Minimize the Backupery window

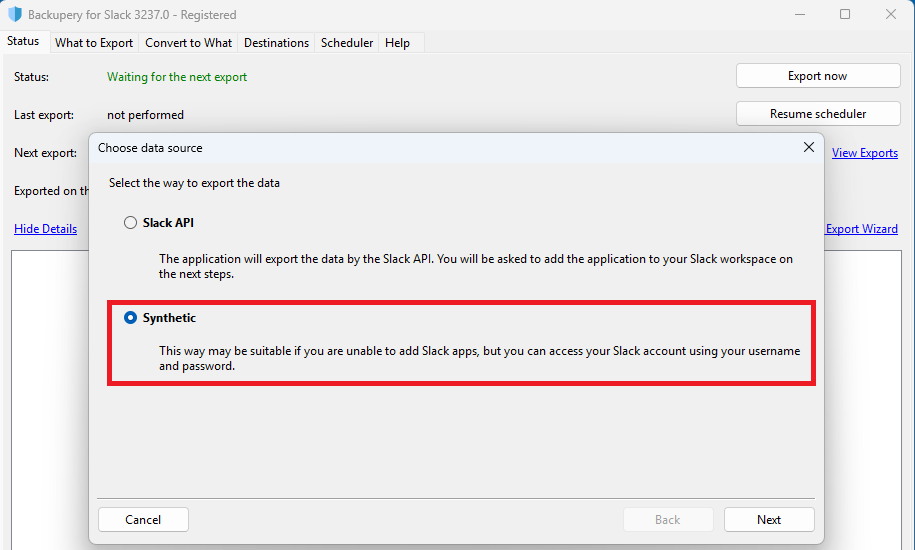[x=800, y=15]
